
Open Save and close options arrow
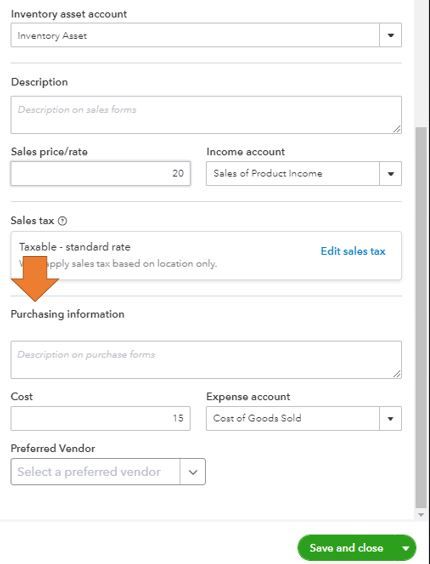click(x=406, y=548)
